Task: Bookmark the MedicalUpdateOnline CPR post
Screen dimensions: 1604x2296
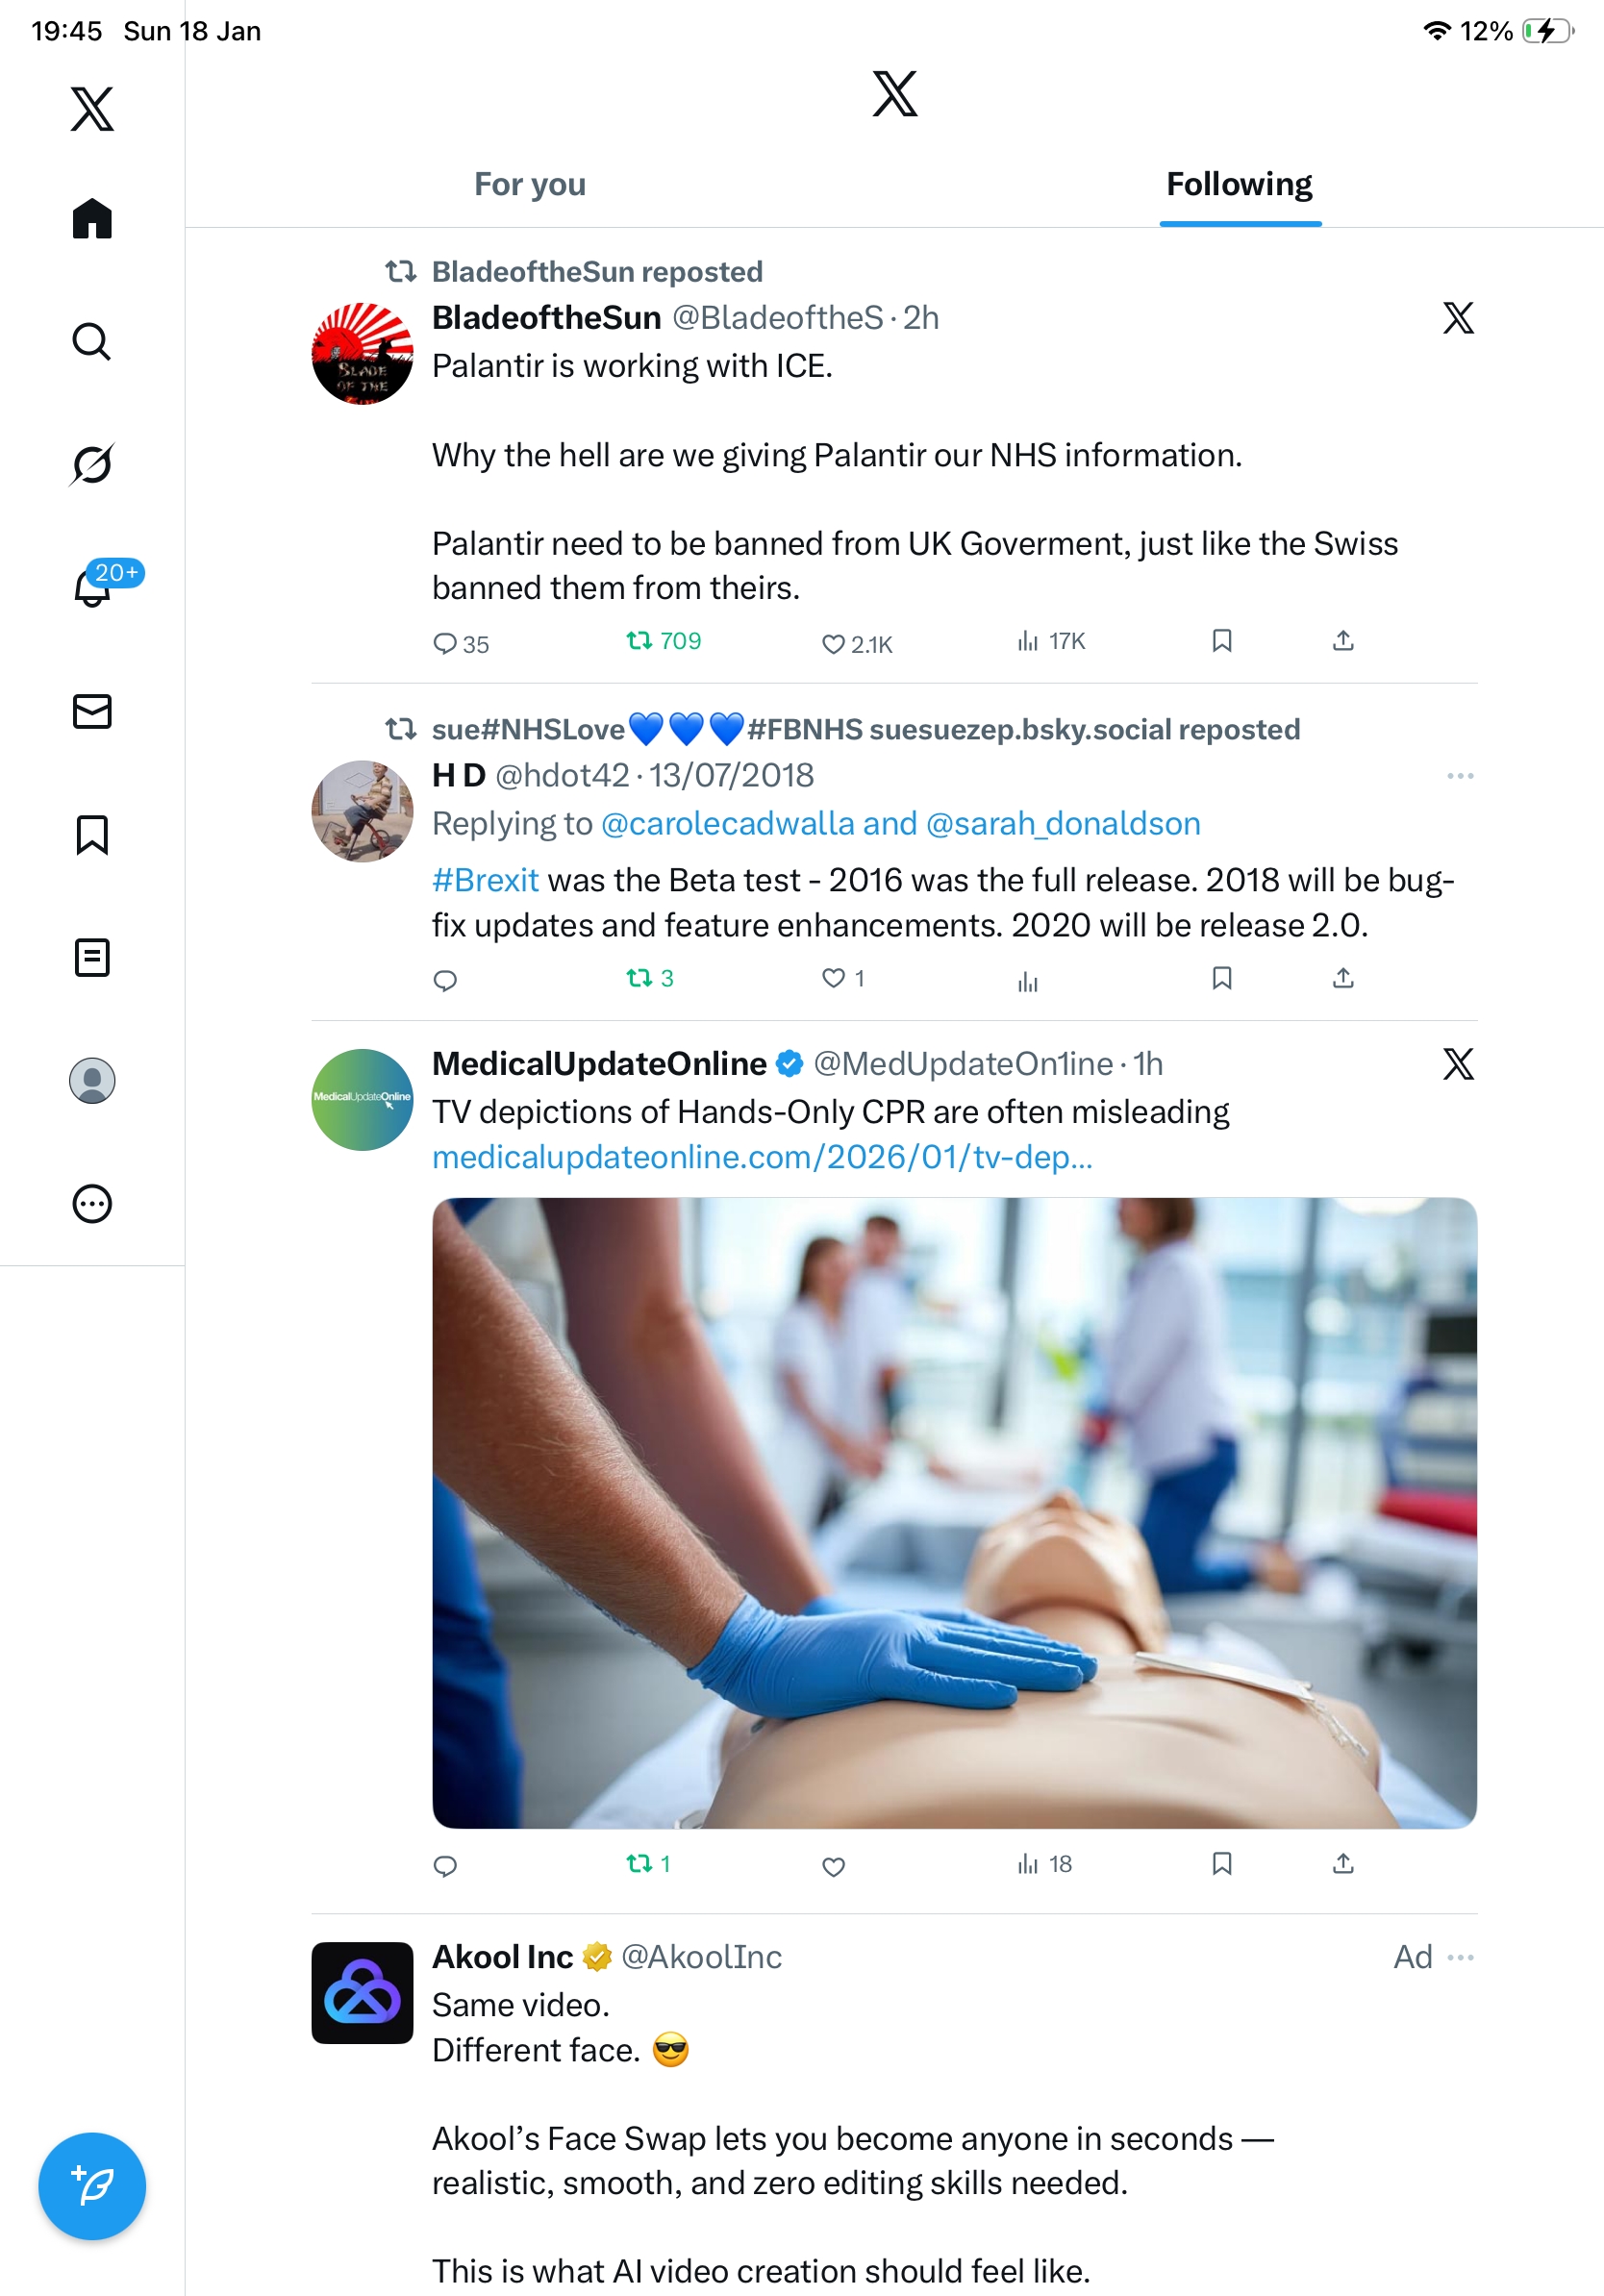Action: [1221, 1863]
